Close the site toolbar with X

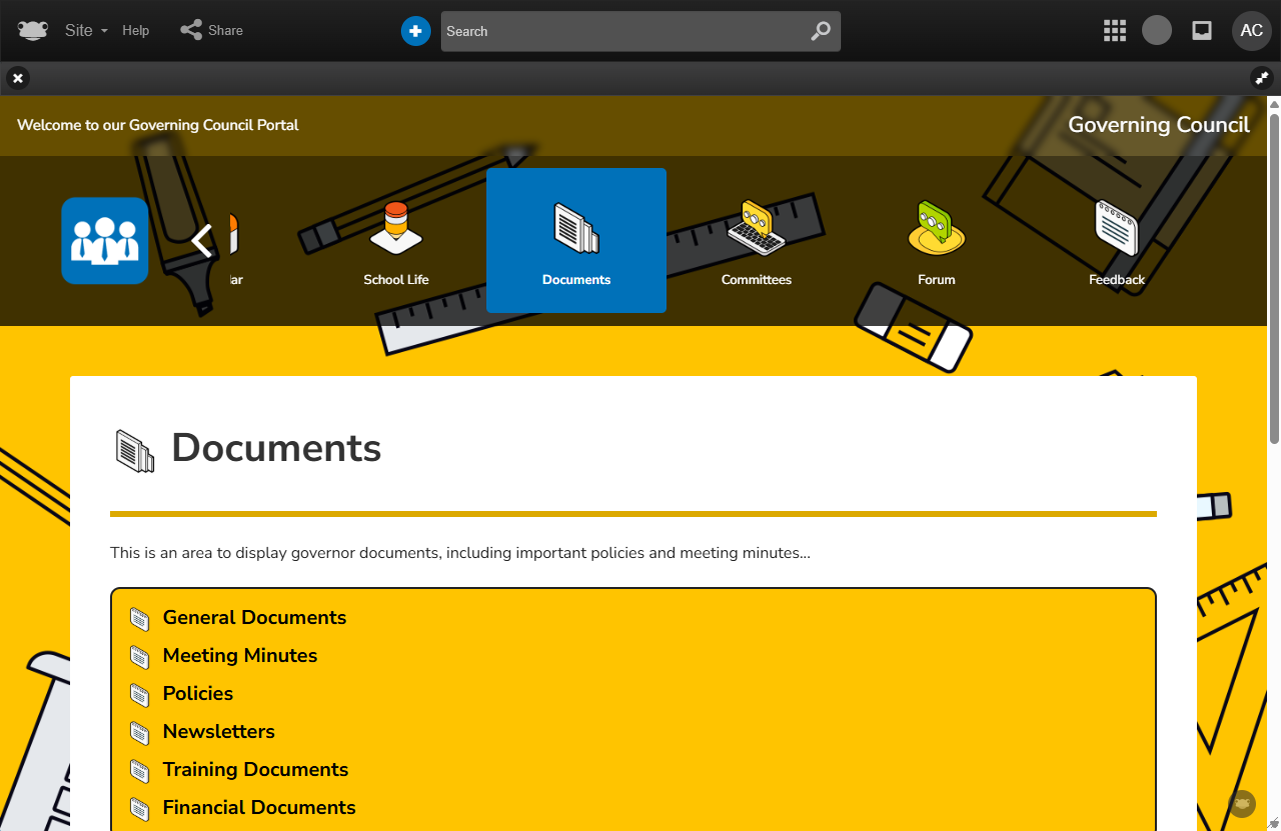click(18, 78)
